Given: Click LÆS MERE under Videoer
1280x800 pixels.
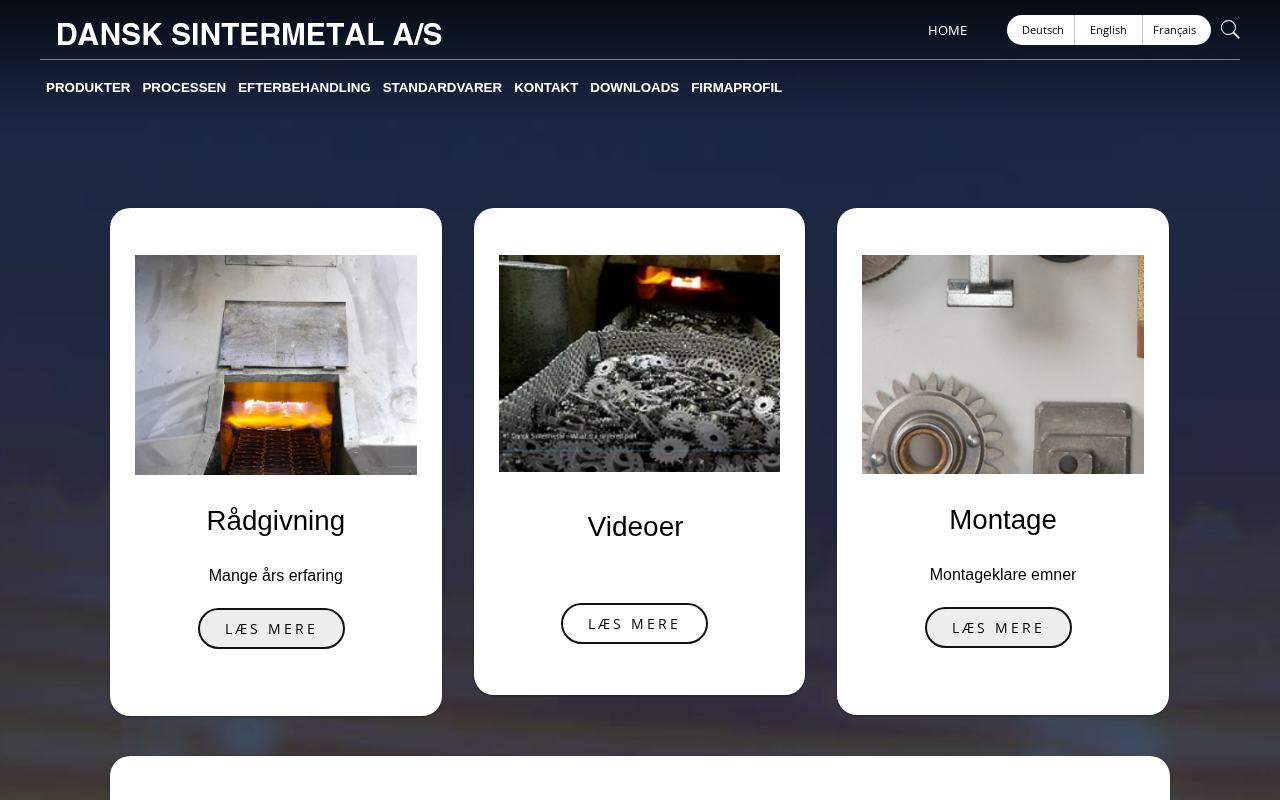Looking at the screenshot, I should coord(634,624).
